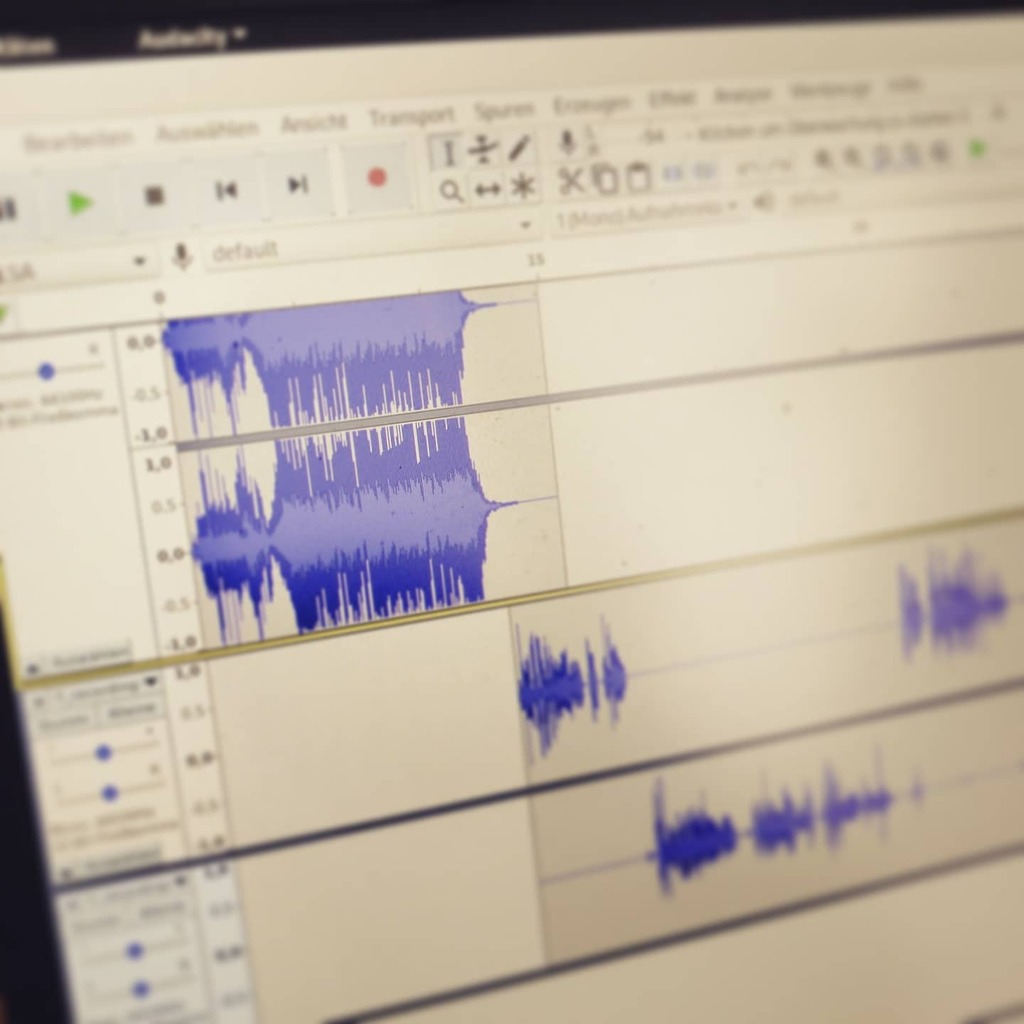Screen dimensions: 1024x1024
Task: Click the speaker icon in the device toolbar
Action: (763, 202)
